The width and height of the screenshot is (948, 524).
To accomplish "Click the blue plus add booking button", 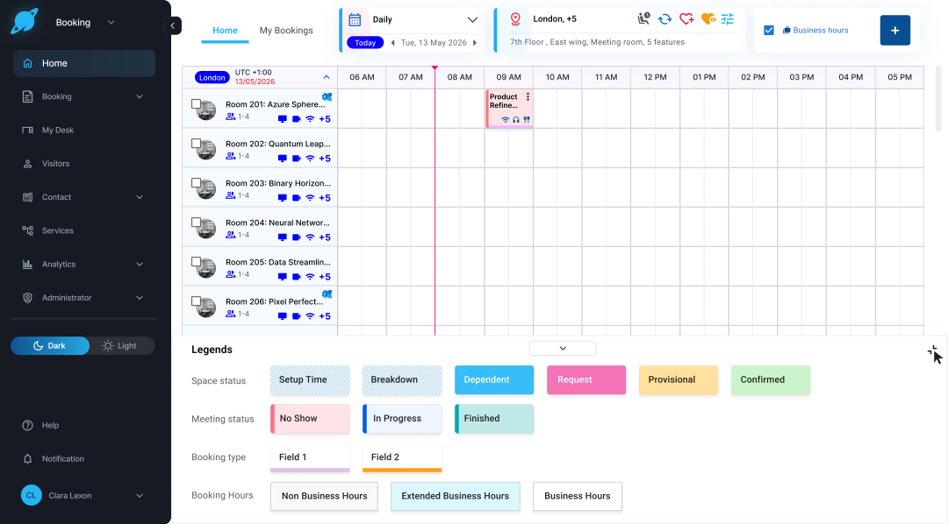I will pyautogui.click(x=895, y=30).
